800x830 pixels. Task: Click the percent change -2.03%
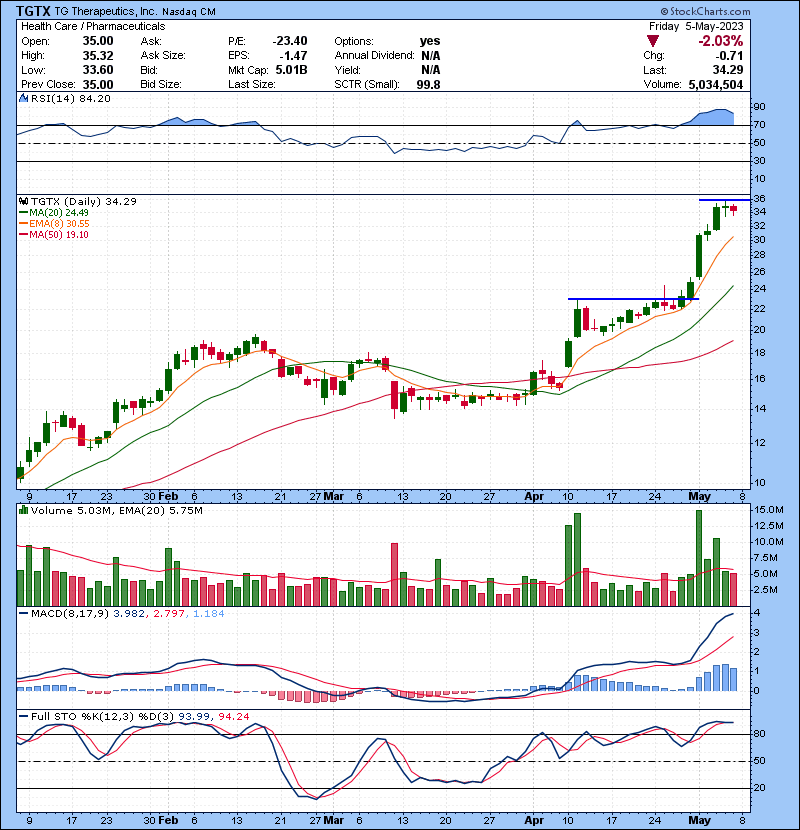[720, 41]
